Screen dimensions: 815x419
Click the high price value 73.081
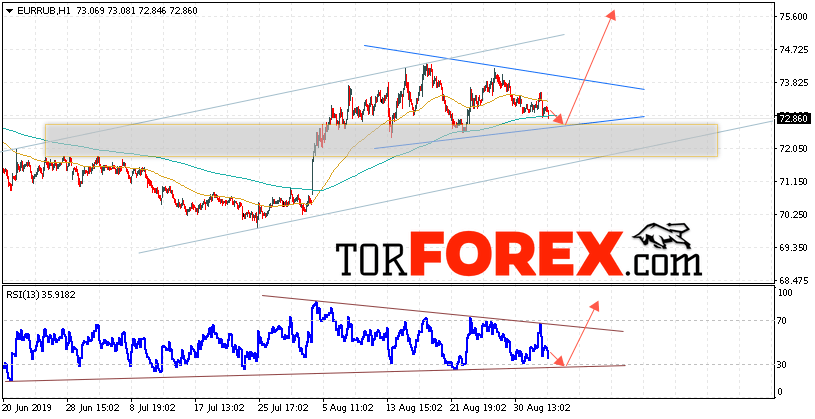pos(122,10)
